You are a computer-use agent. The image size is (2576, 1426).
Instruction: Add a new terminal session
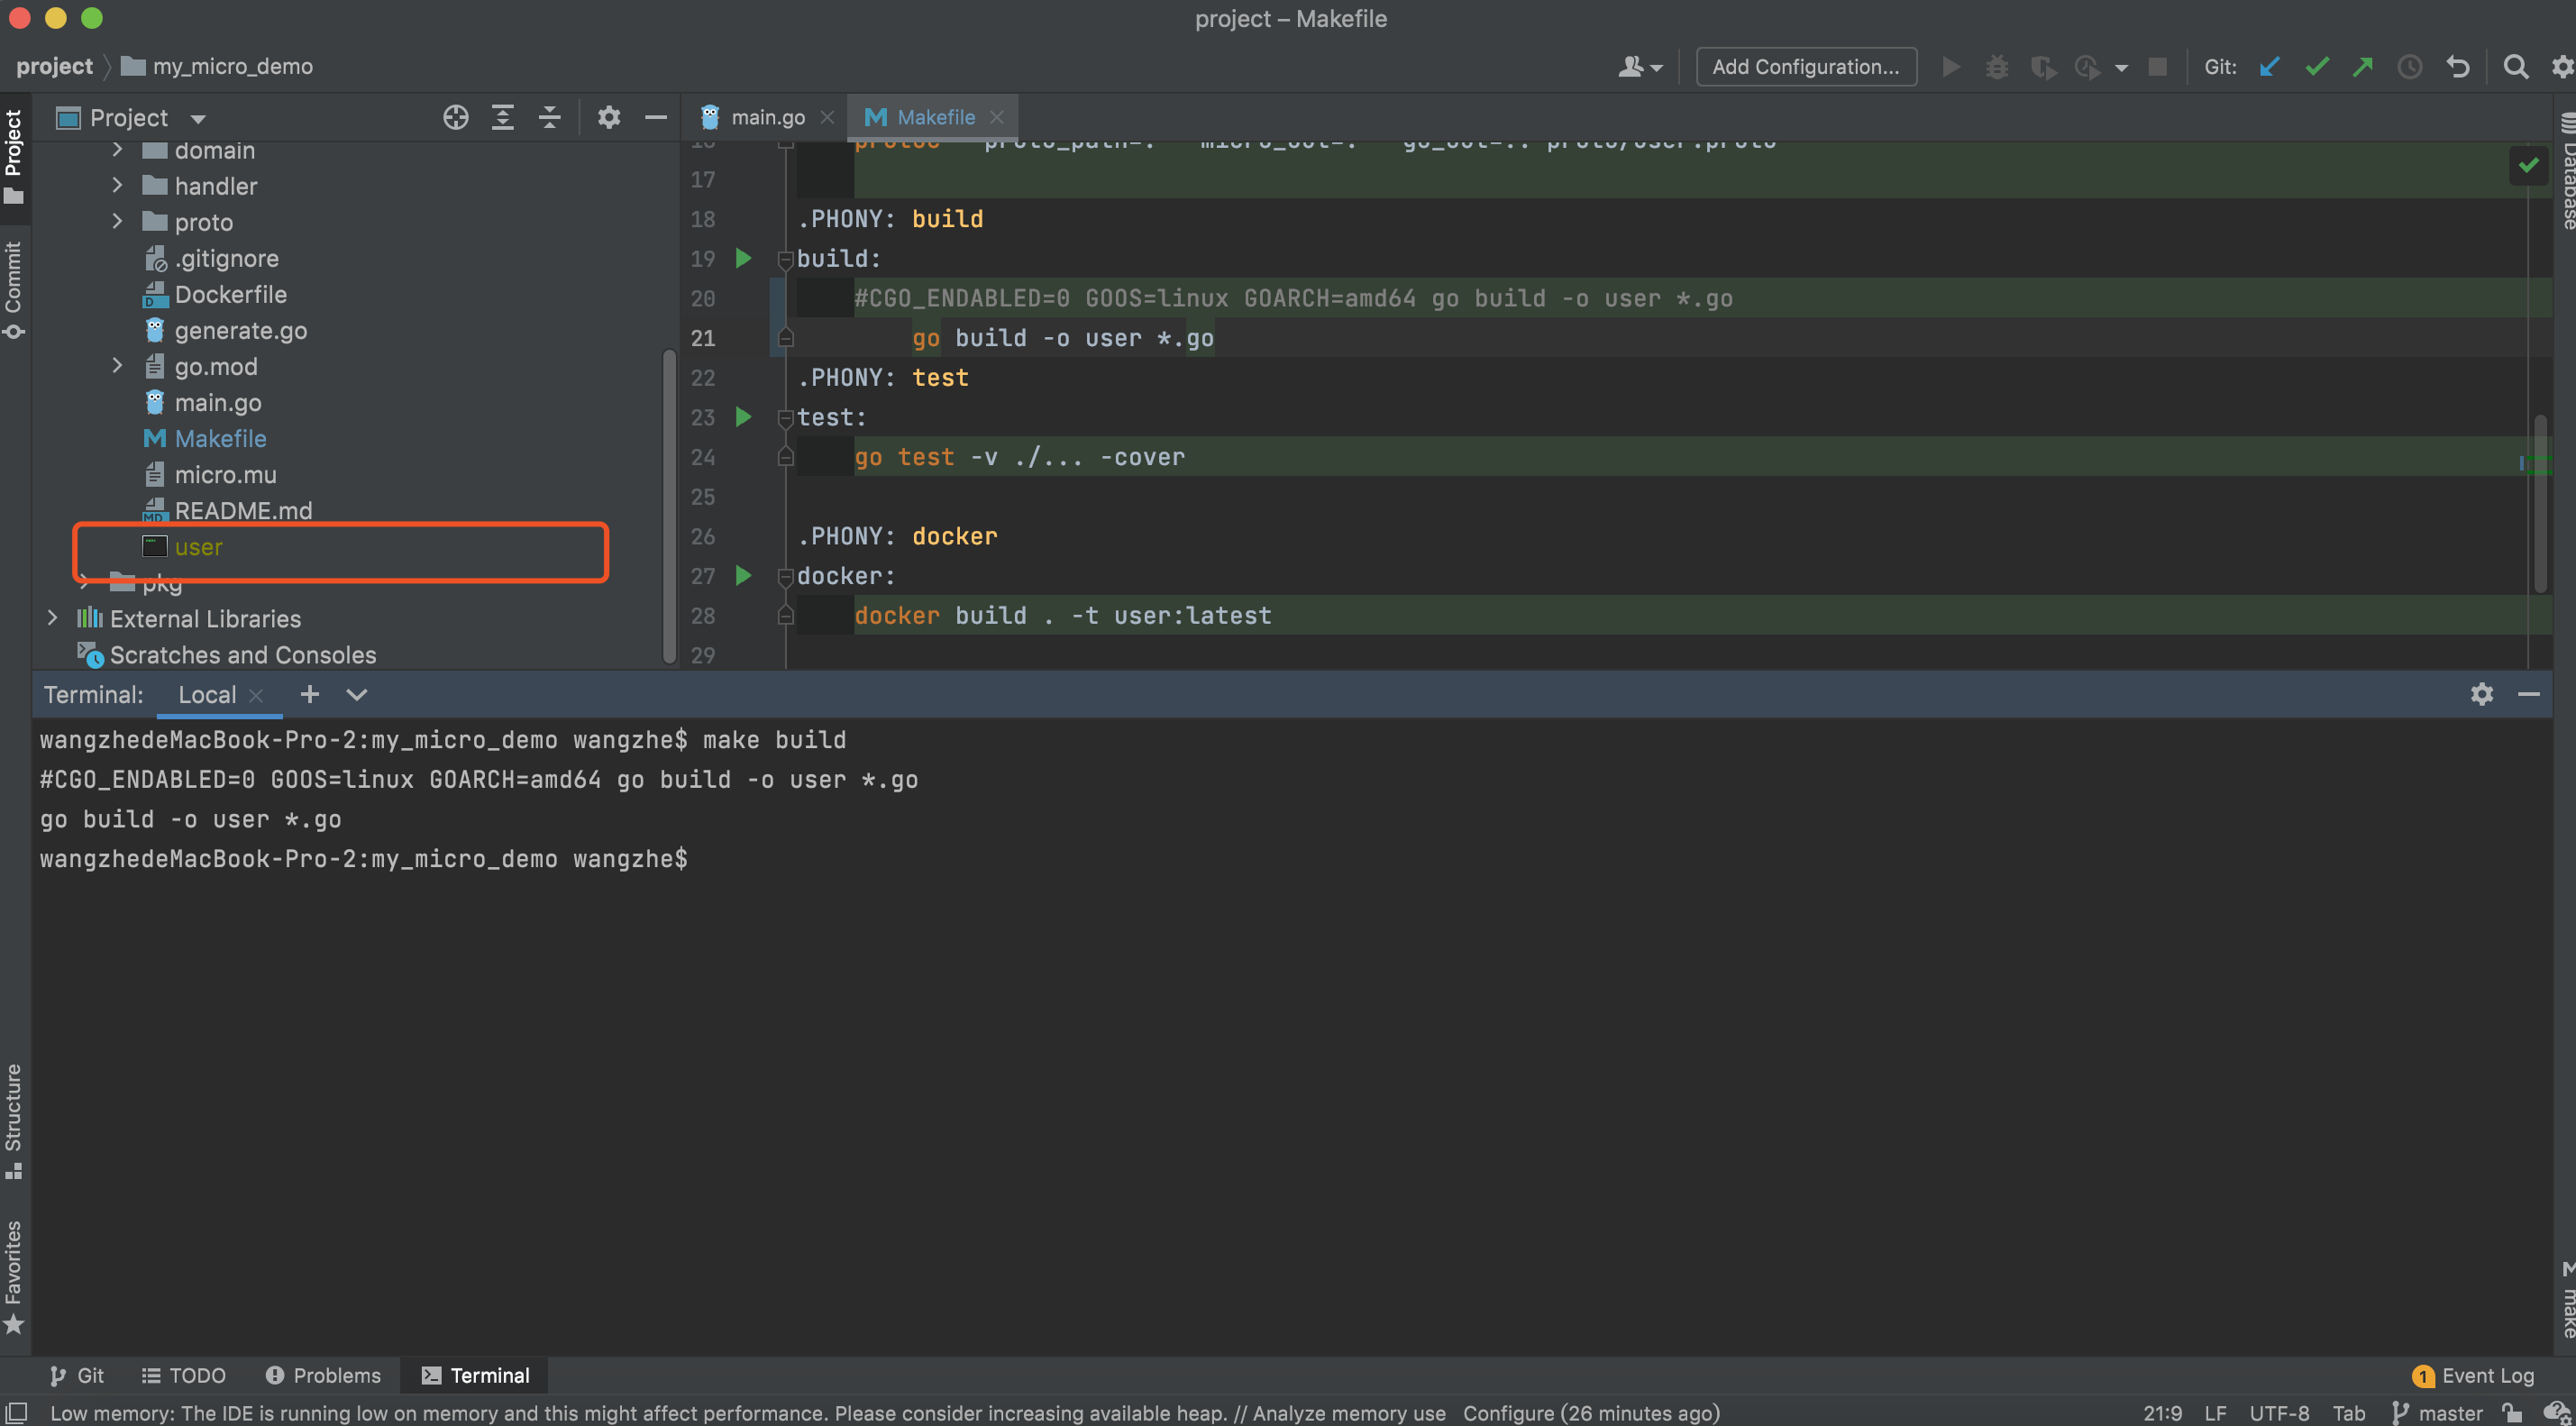coord(310,694)
